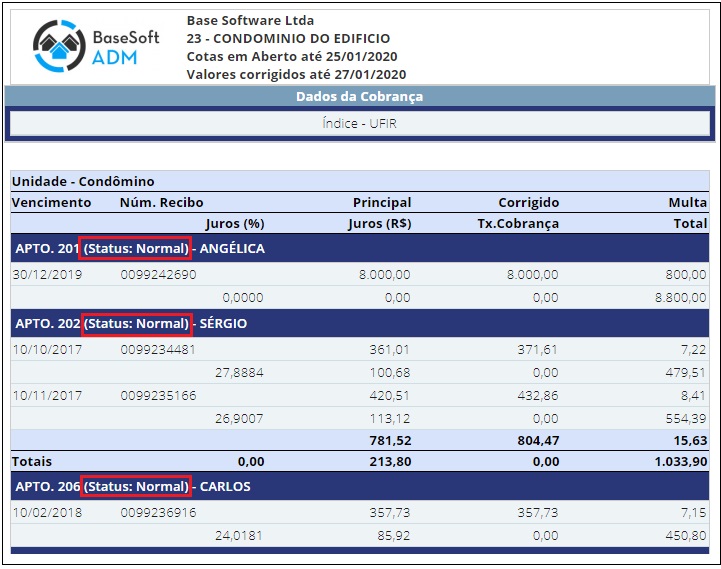The image size is (721, 569).
Task: Open receipt number 0099234481
Action: tap(158, 350)
